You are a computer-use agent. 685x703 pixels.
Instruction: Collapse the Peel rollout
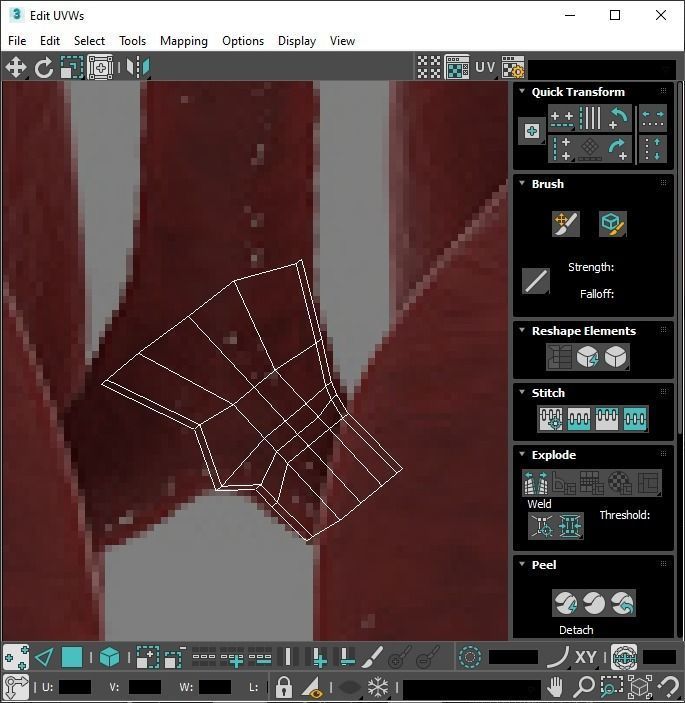(522, 564)
